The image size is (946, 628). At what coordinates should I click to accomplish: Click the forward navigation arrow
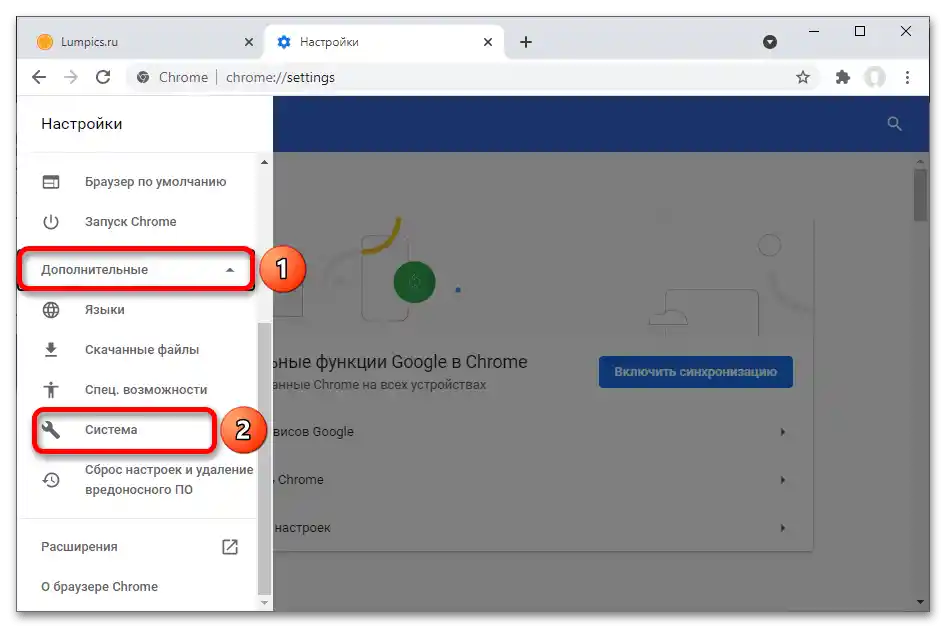click(71, 77)
